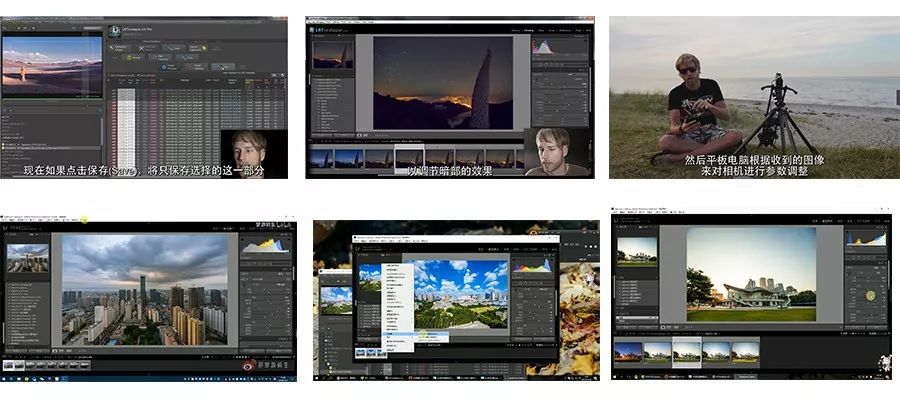Select the first filmstrip thumbnail below the city skyline
The image size is (900, 396).
click(8, 364)
